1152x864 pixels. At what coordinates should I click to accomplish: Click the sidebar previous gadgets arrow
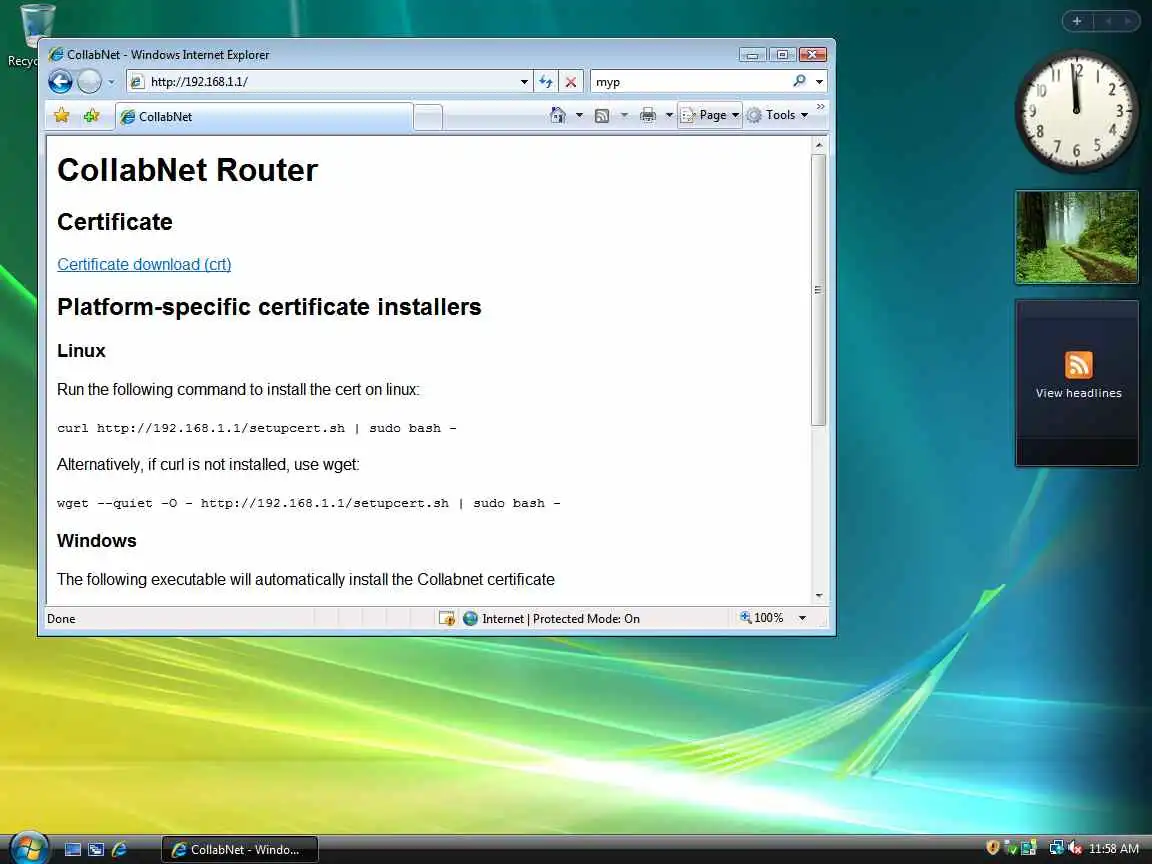tap(1107, 21)
